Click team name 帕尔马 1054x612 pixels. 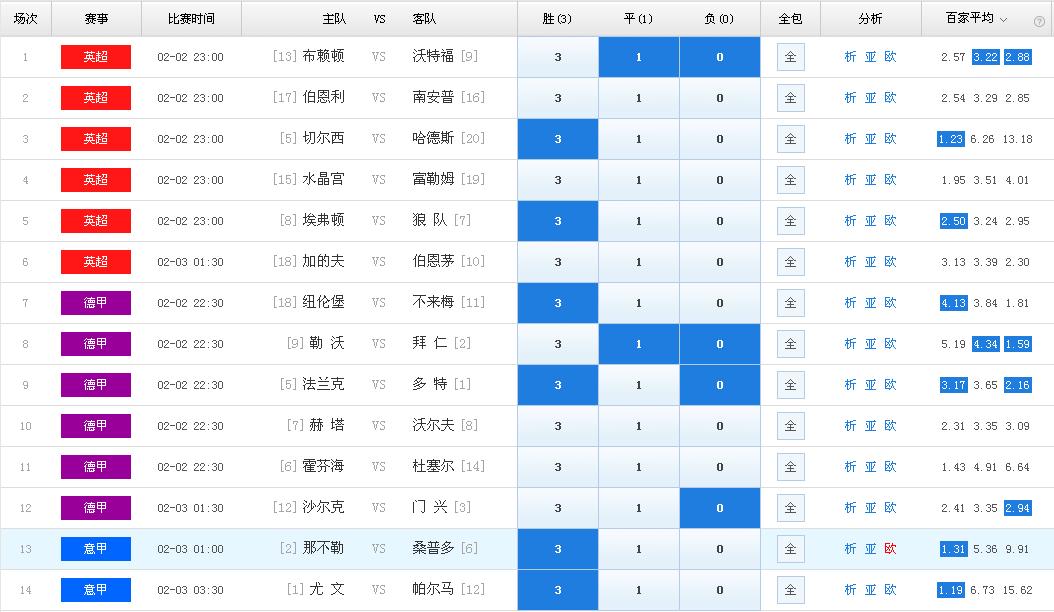[433, 590]
